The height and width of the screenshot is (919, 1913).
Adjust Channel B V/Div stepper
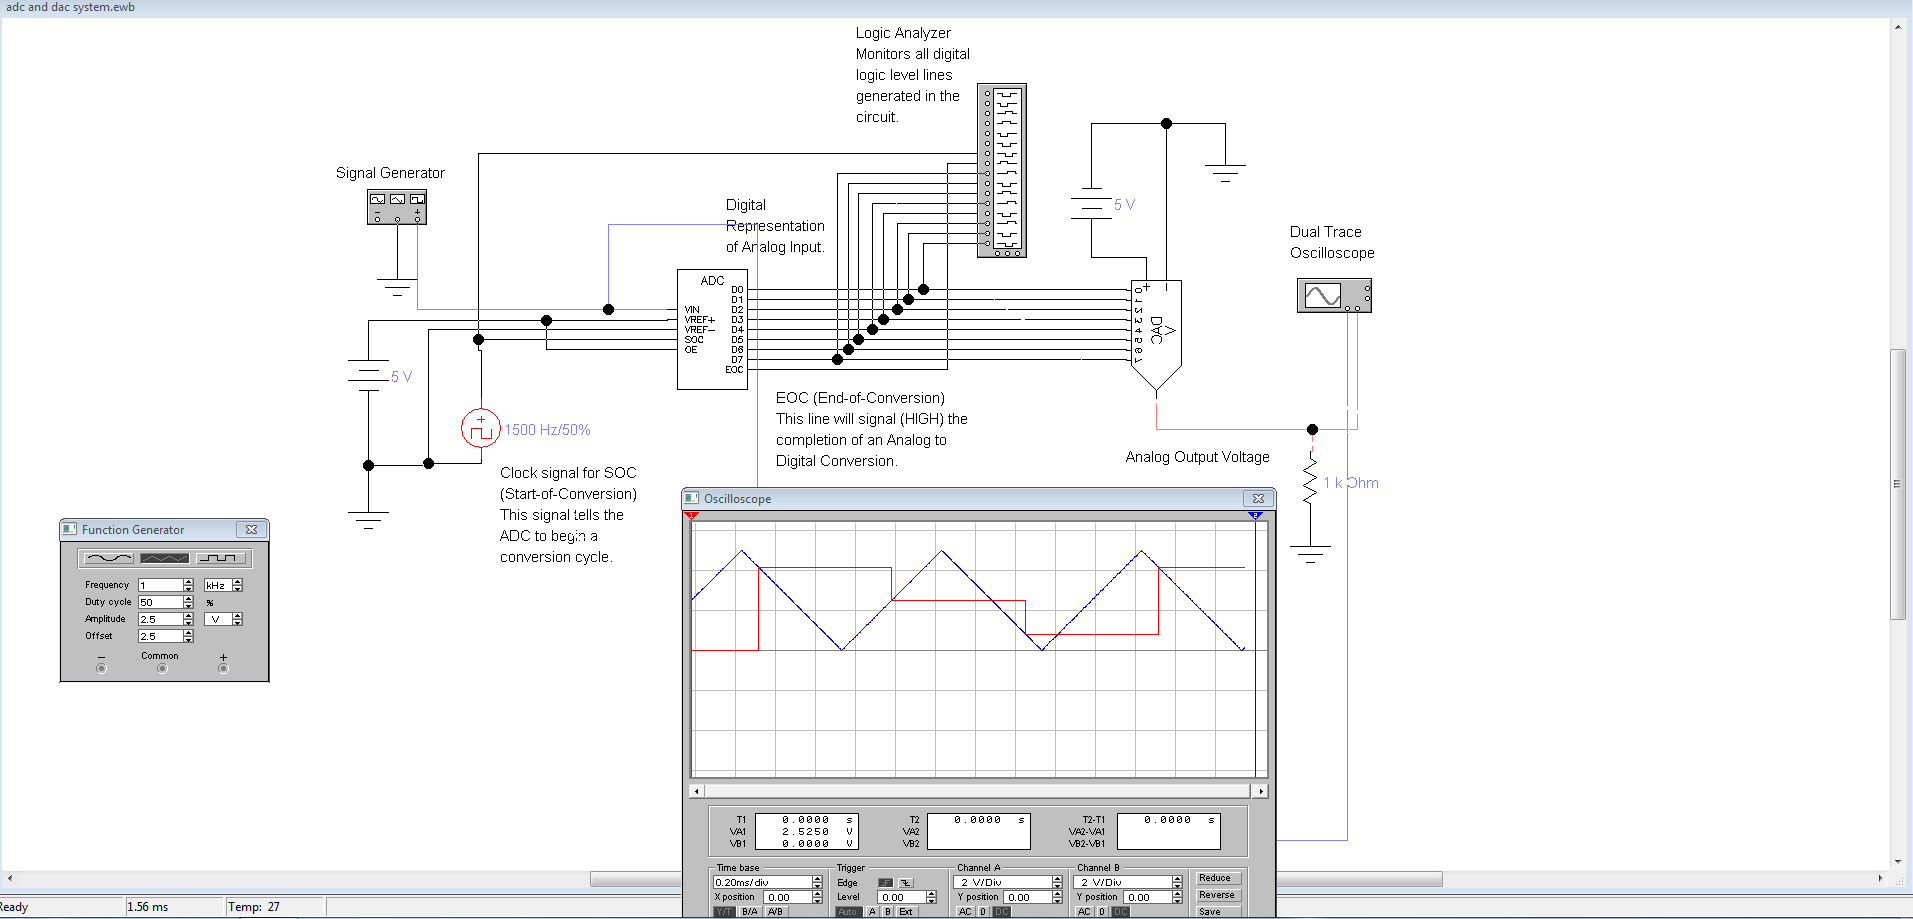[x=1177, y=882]
